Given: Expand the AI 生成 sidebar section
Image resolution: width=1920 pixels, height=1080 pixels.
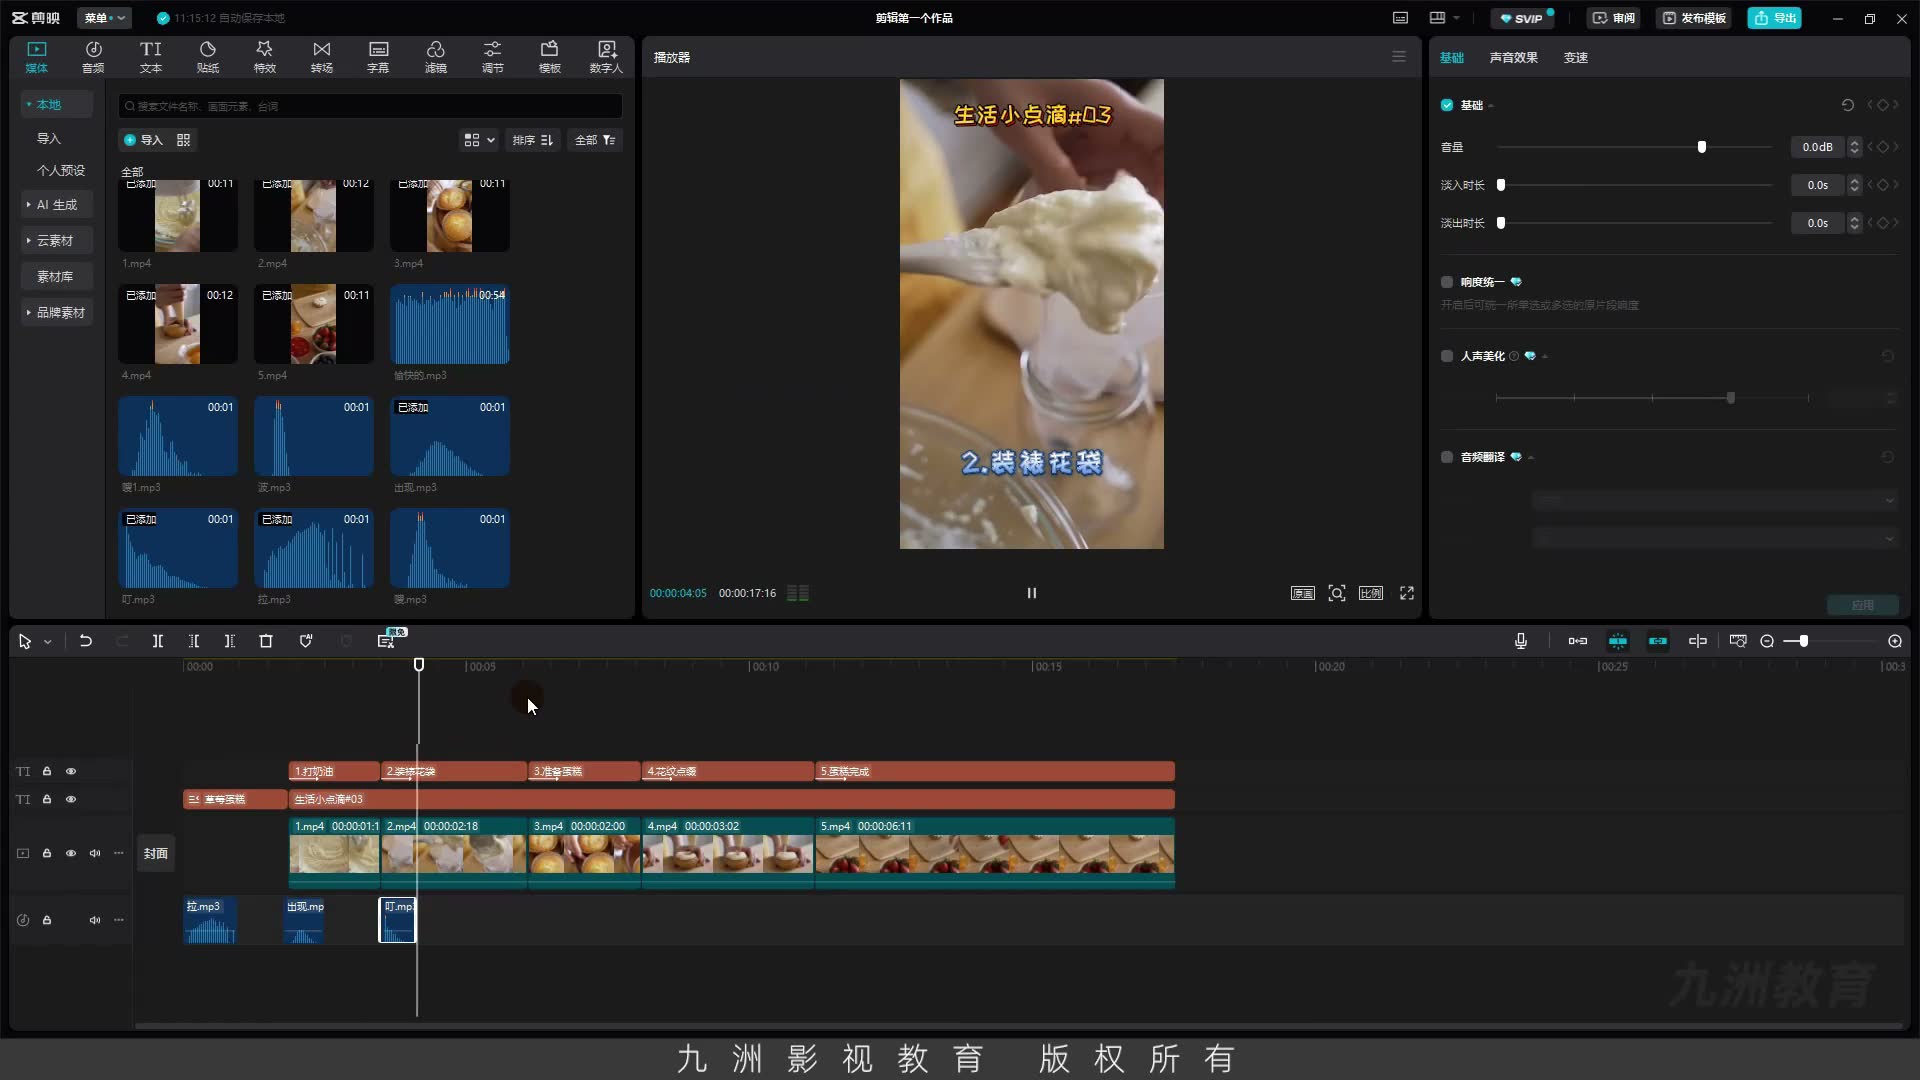Looking at the screenshot, I should pyautogui.click(x=56, y=204).
